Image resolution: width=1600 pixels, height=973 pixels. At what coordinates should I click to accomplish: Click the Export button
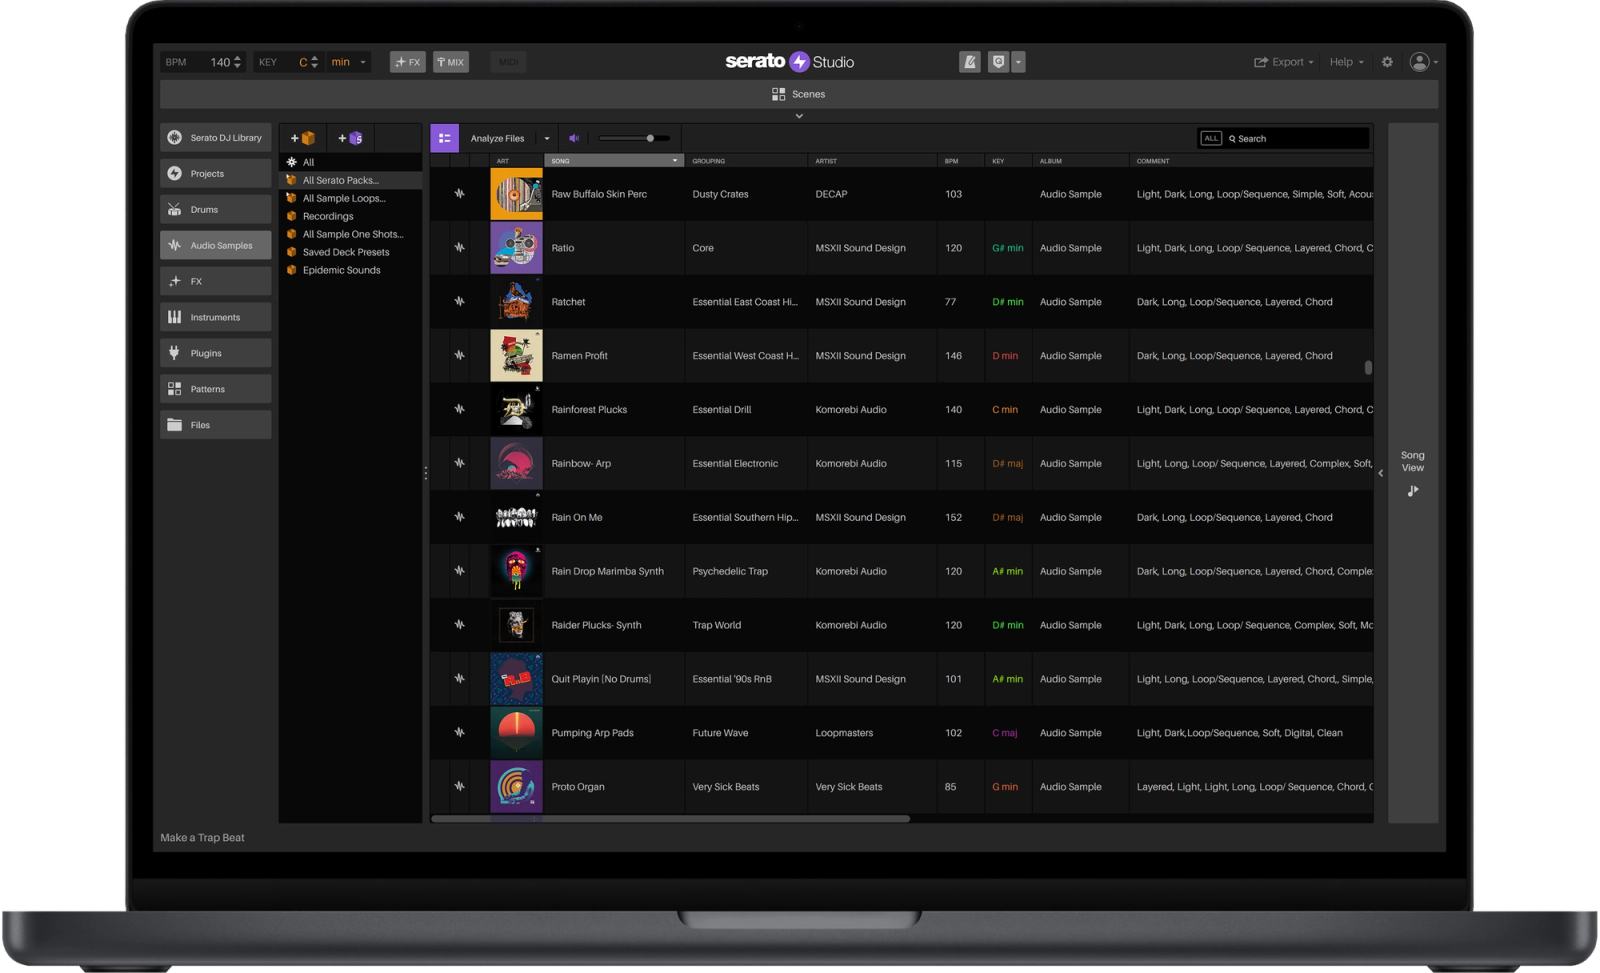click(x=1283, y=61)
